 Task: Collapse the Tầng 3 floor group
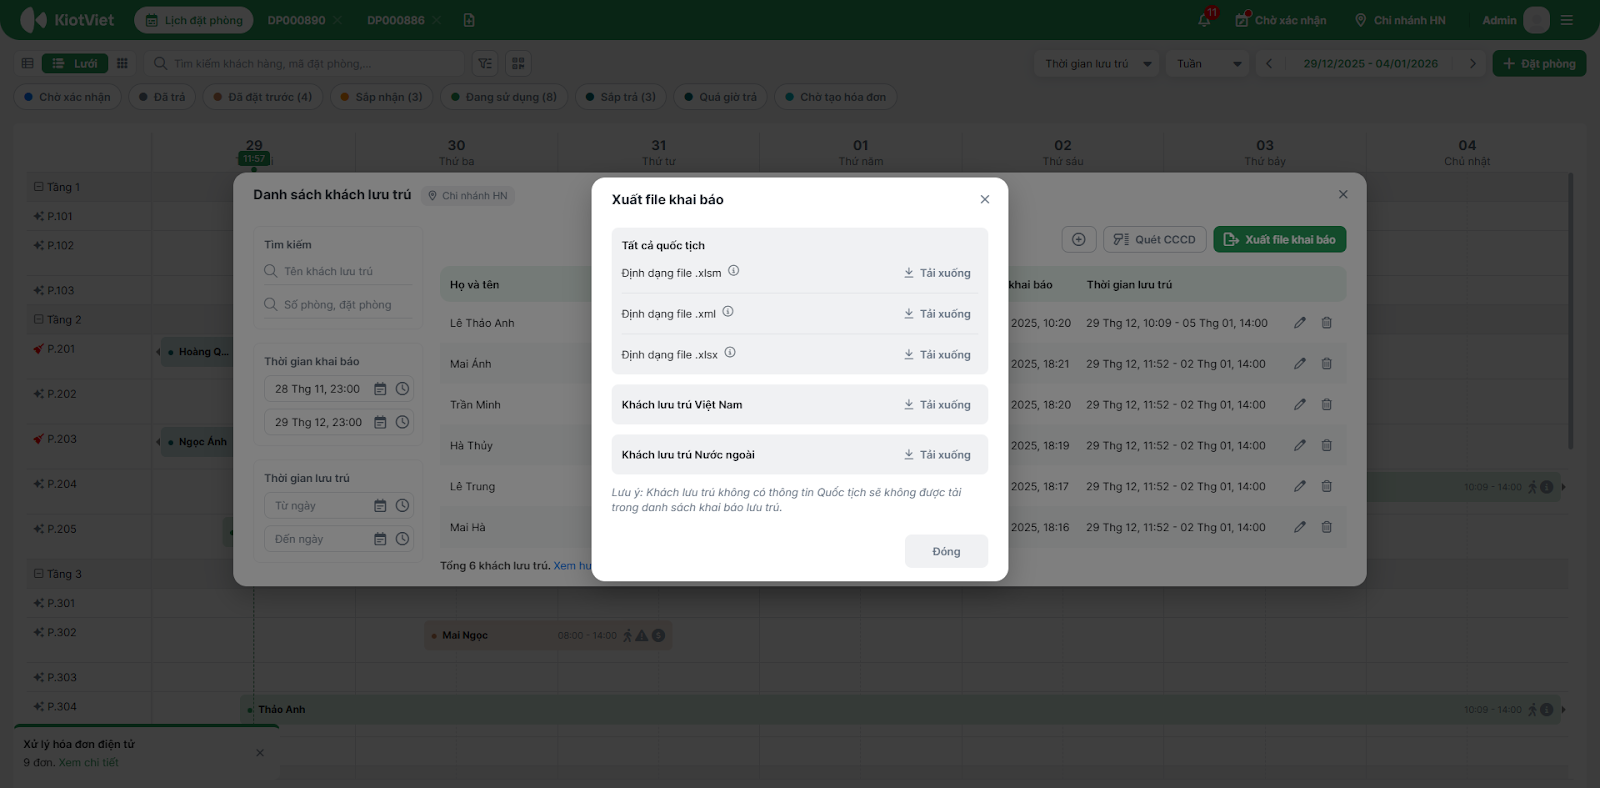(x=39, y=574)
